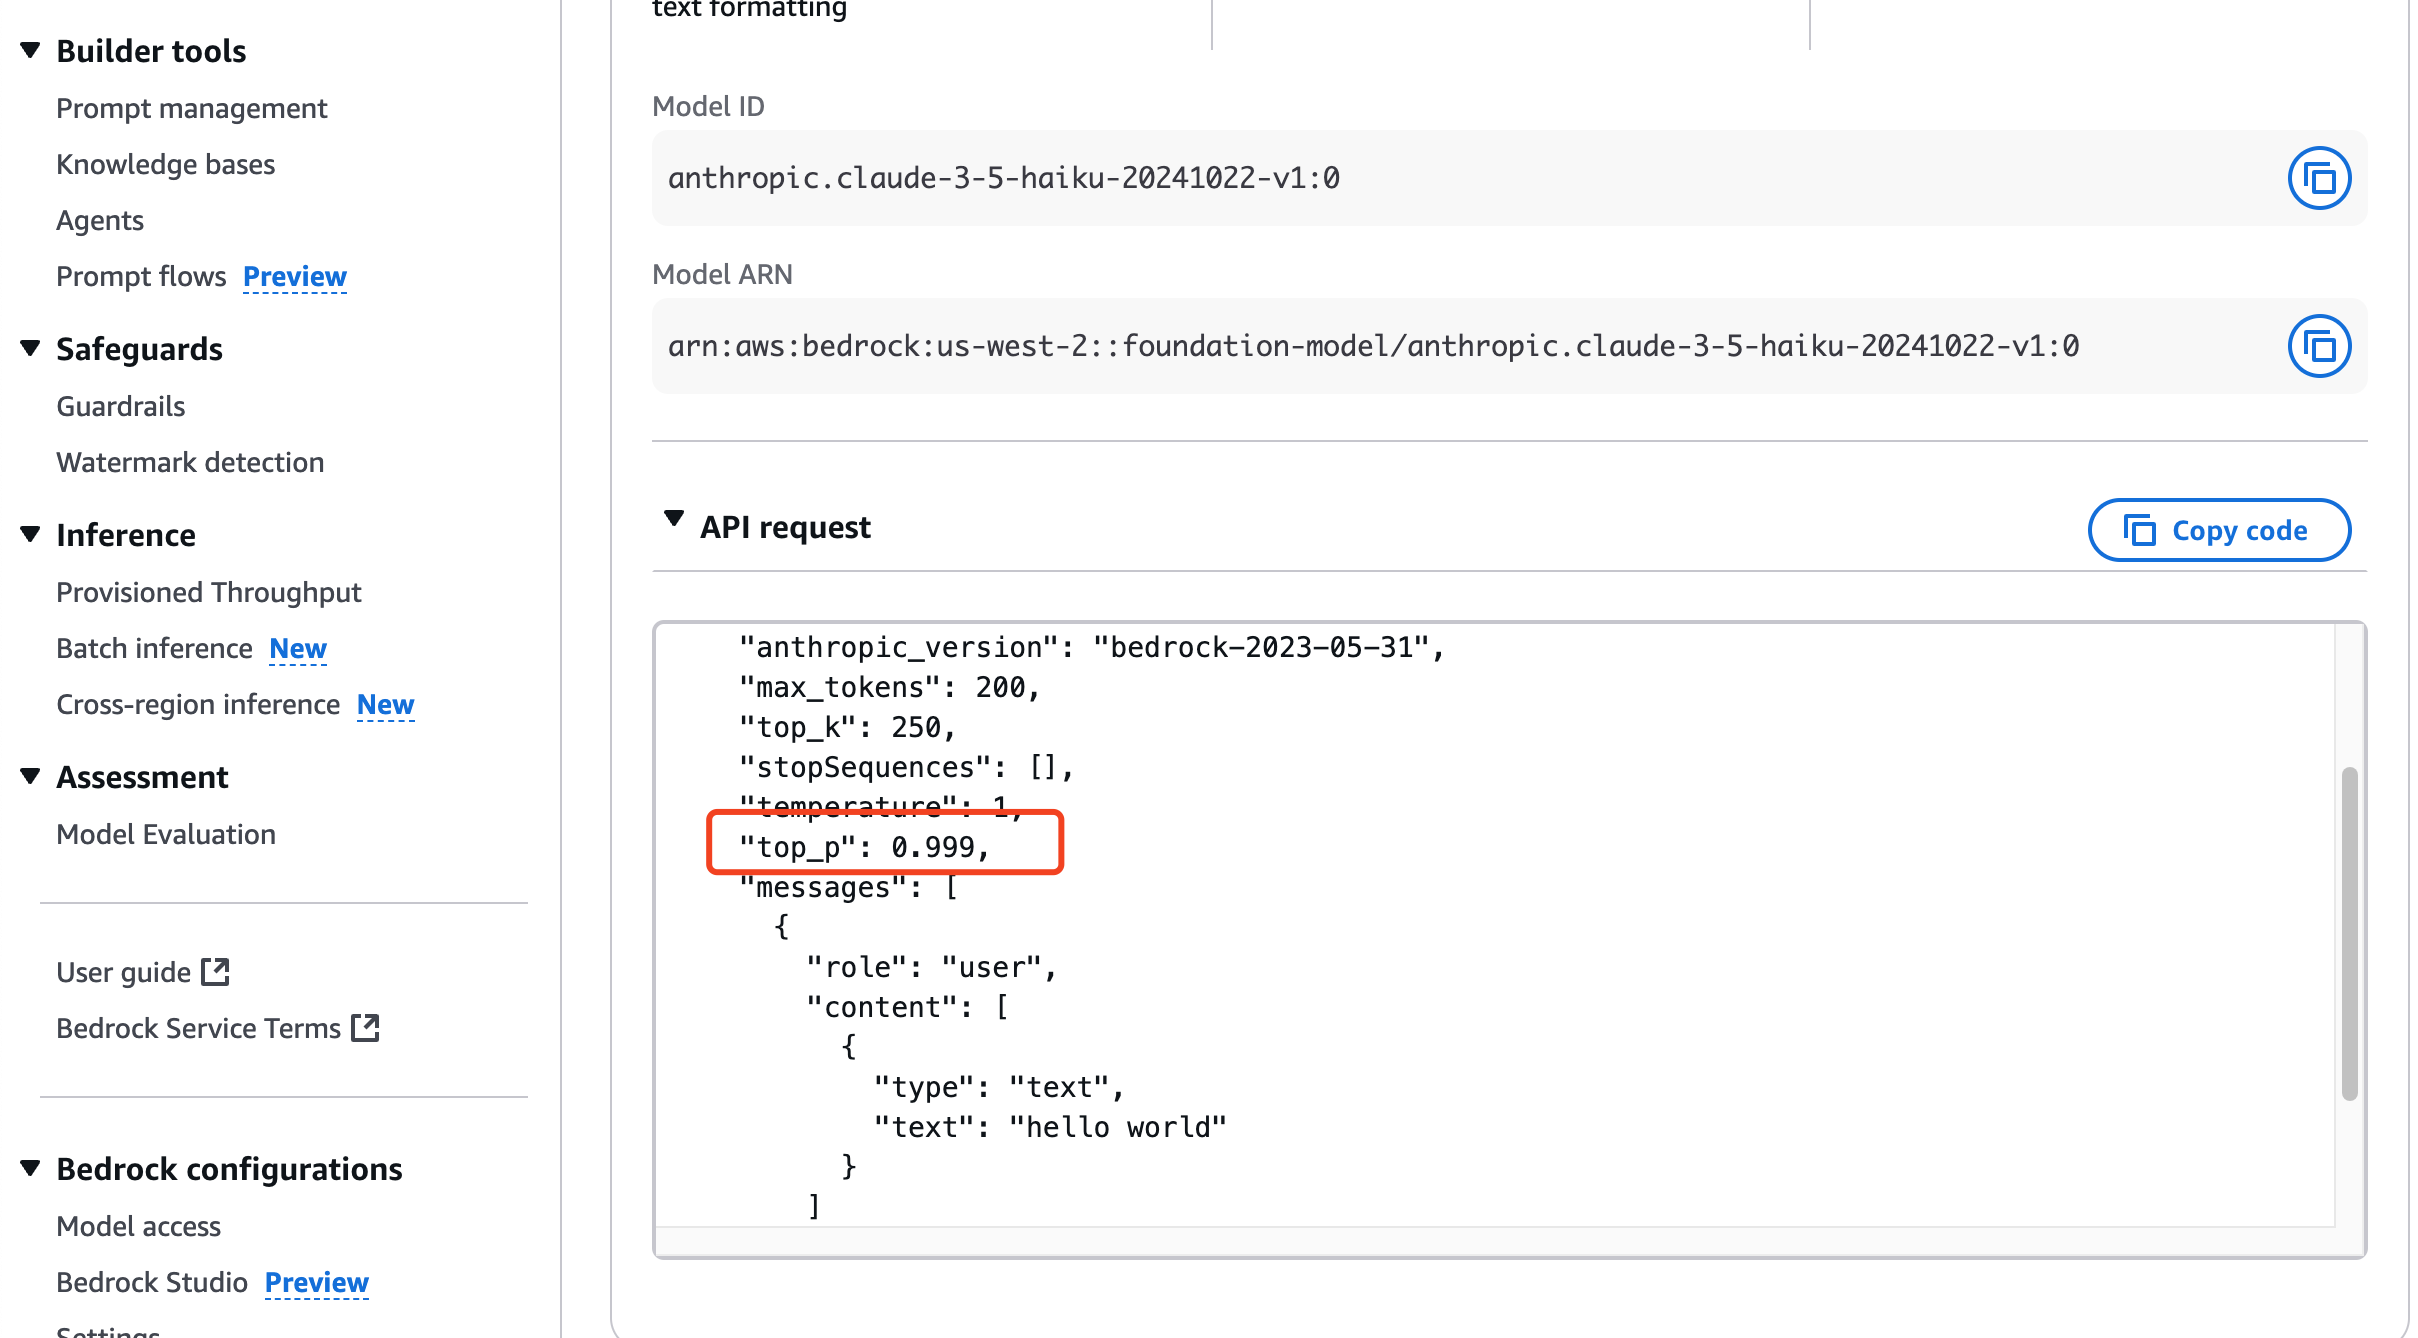Open Model Evaluation
The width and height of the screenshot is (2418, 1338).
tap(166, 834)
